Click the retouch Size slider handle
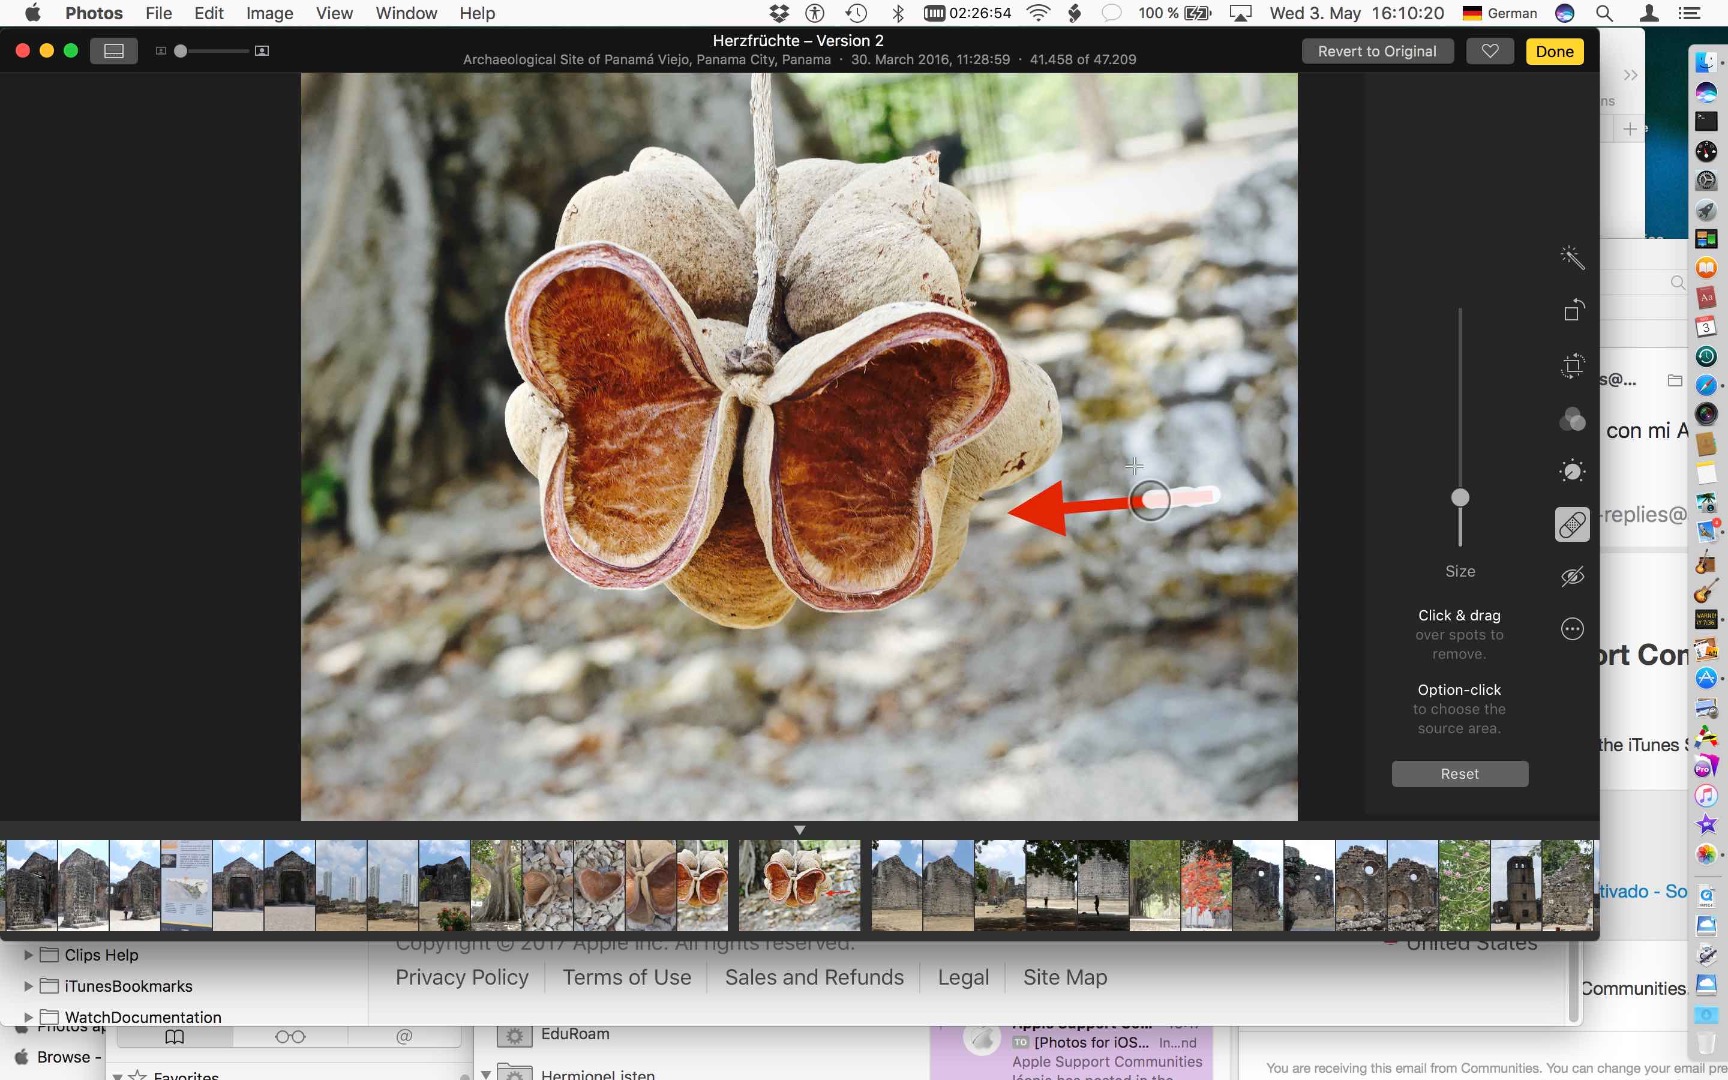The height and width of the screenshot is (1080, 1728). tap(1460, 497)
